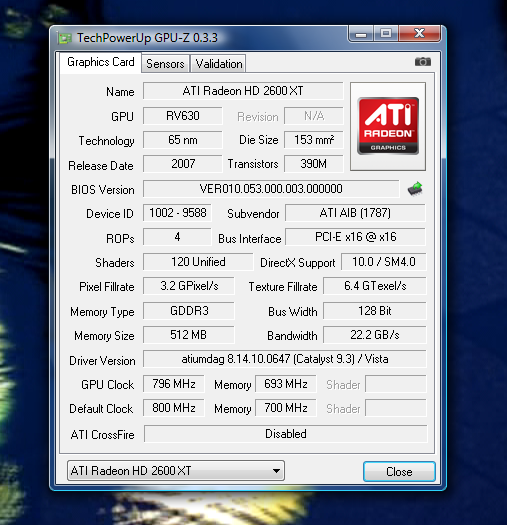The height and width of the screenshot is (525, 507).
Task: Click the Shaders field 120 Unified
Action: point(198,261)
